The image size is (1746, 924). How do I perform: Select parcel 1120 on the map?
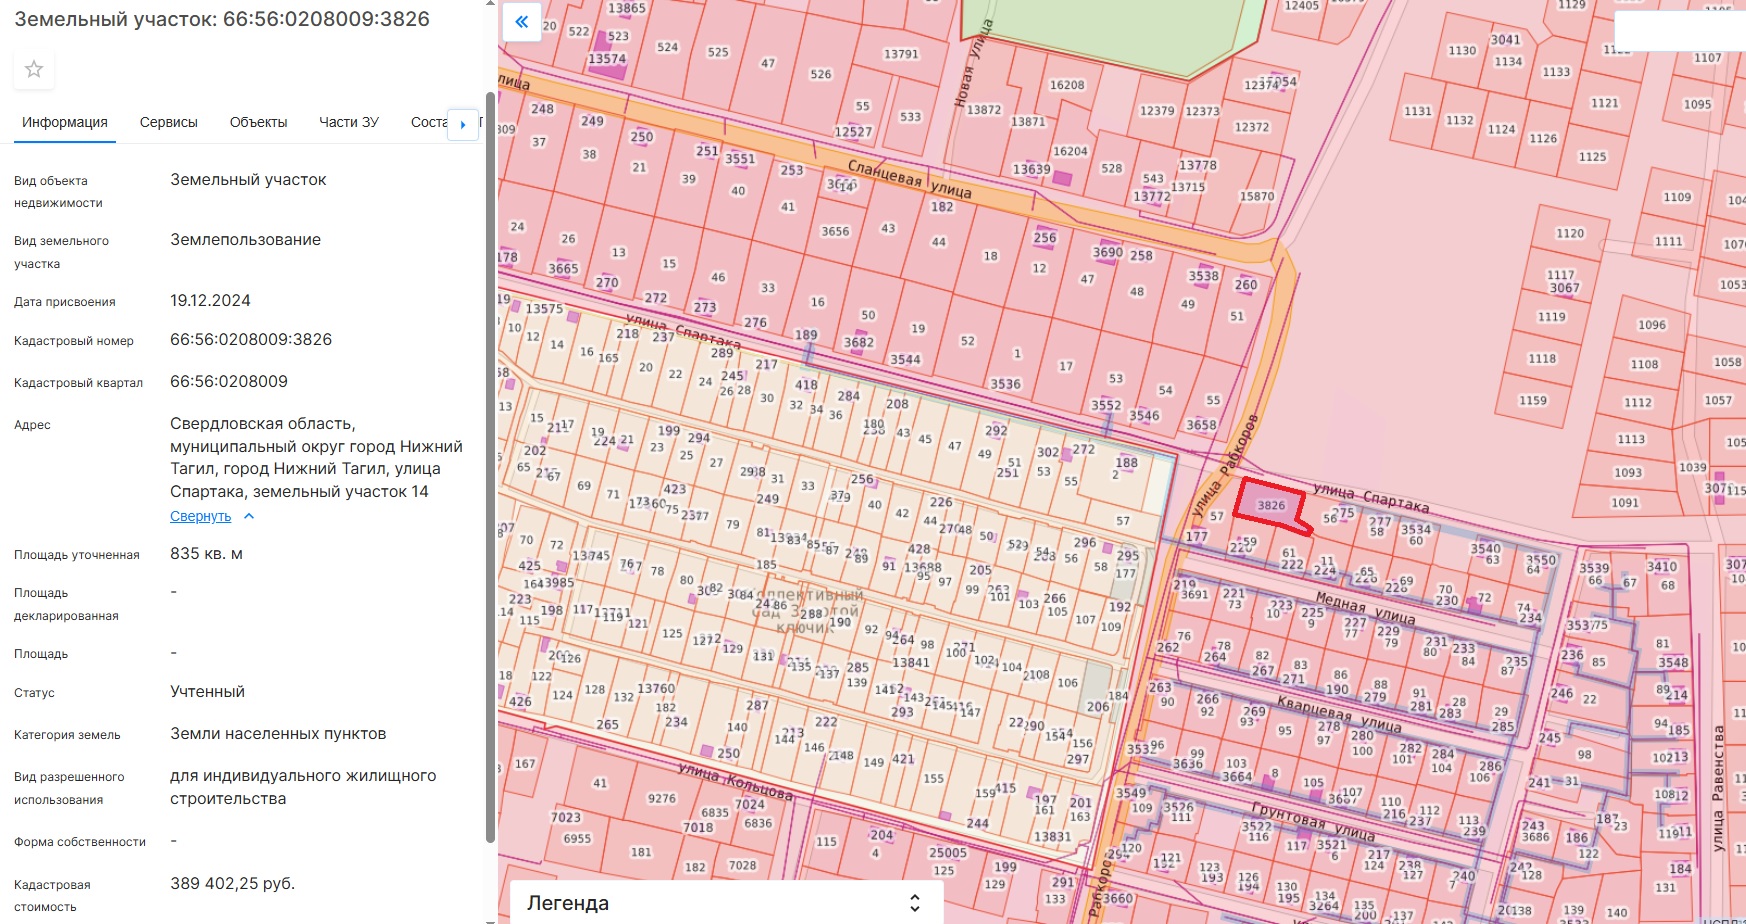pyautogui.click(x=1570, y=233)
